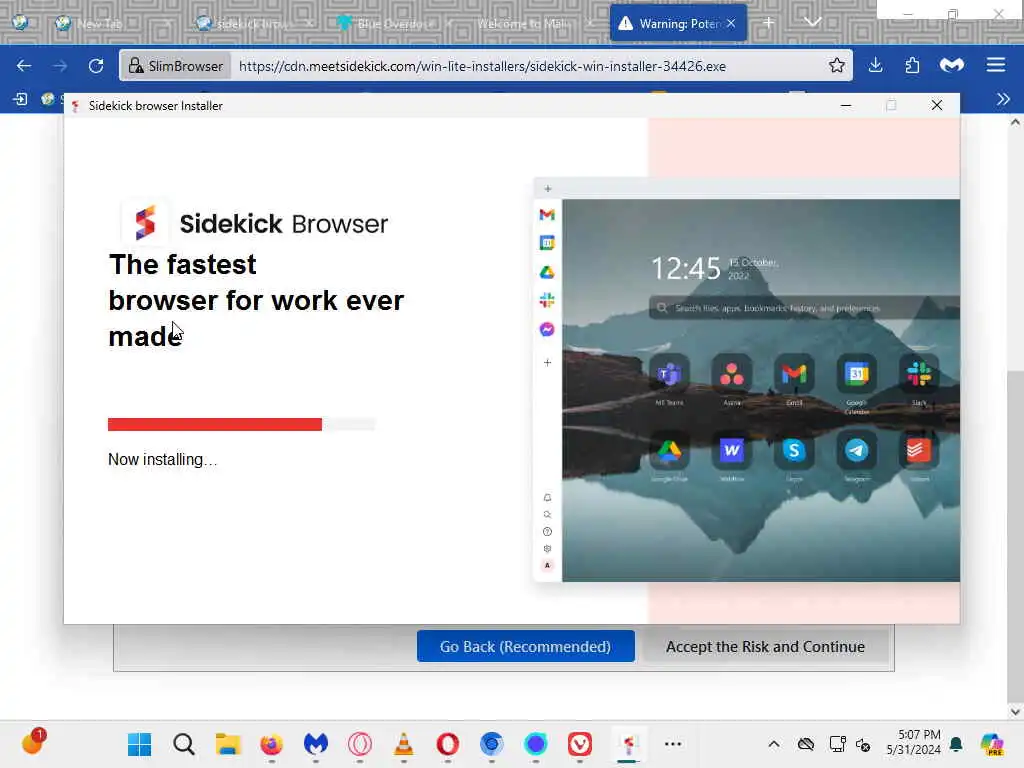The height and width of the screenshot is (768, 1024).
Task: Open the Copilot preview icon
Action: click(991, 744)
